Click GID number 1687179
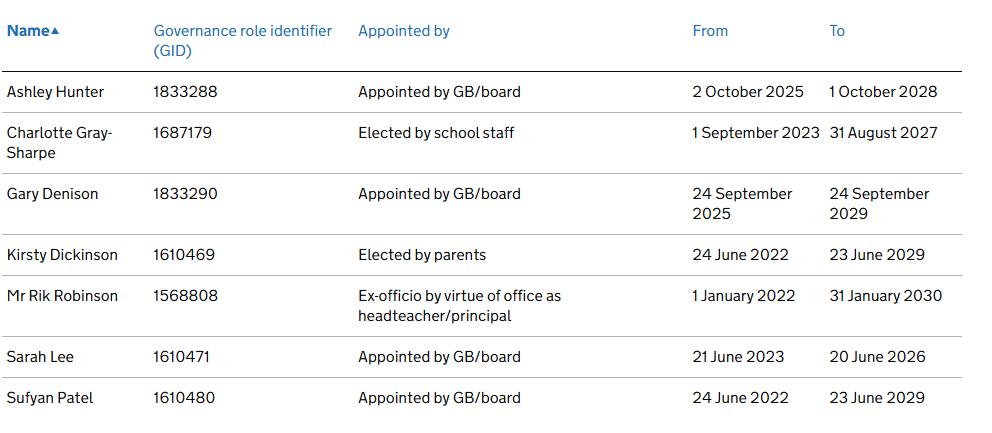The width and height of the screenshot is (992, 433). 182,133
